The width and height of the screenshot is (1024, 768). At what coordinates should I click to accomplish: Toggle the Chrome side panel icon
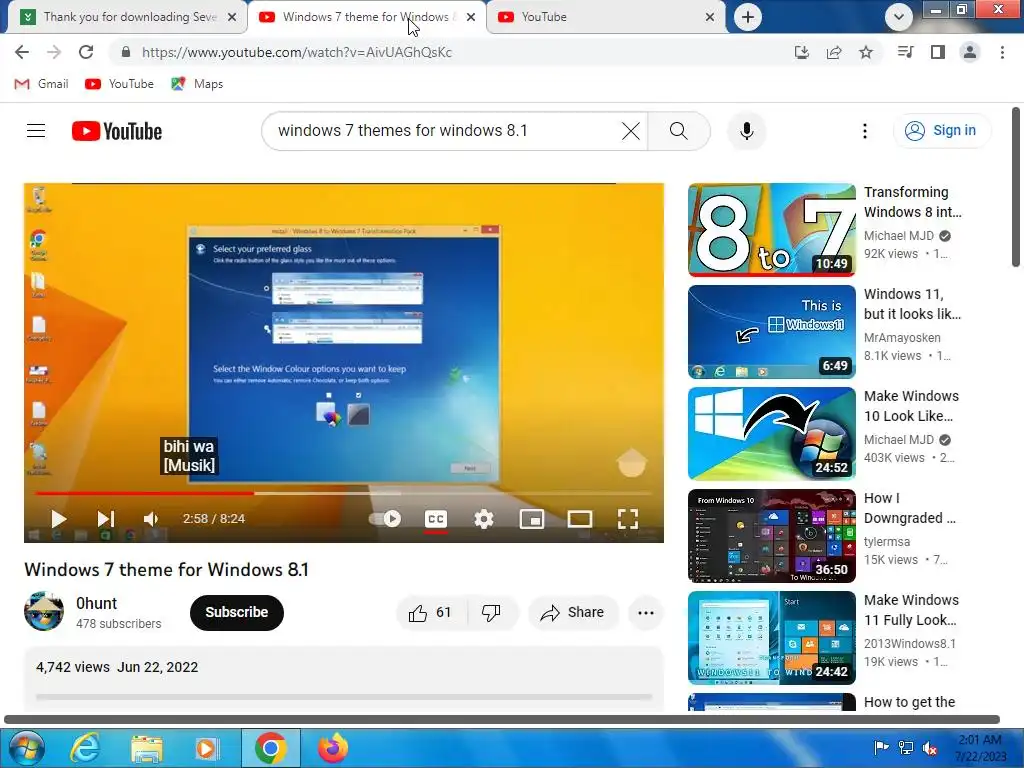pos(938,52)
